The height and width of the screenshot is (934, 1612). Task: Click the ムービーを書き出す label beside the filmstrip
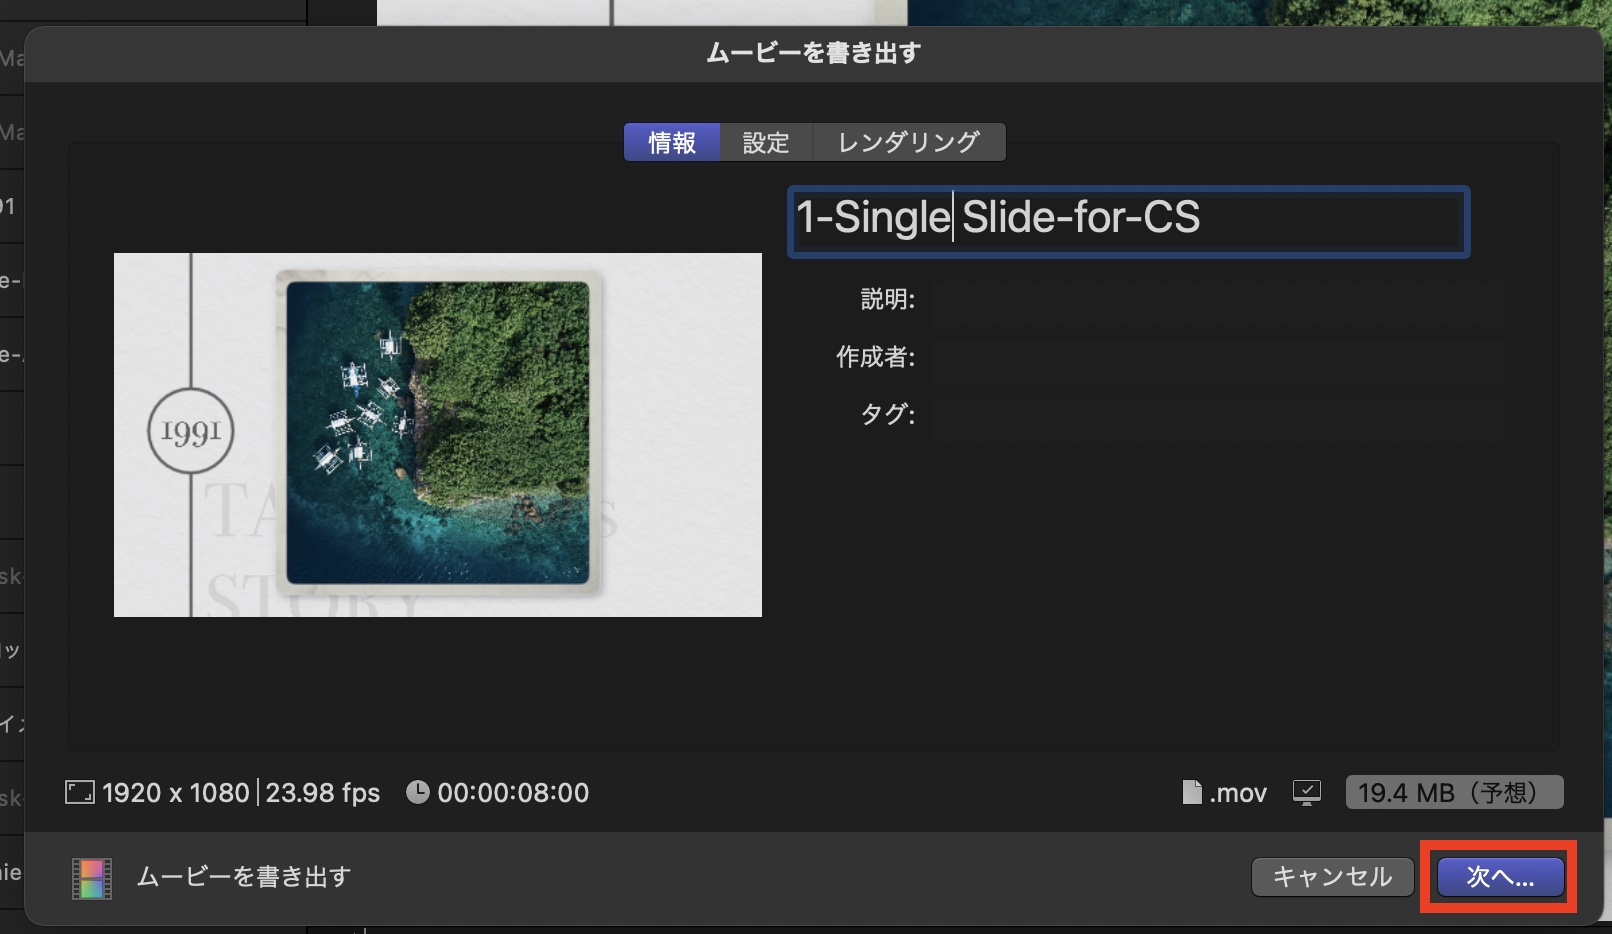pyautogui.click(x=244, y=877)
